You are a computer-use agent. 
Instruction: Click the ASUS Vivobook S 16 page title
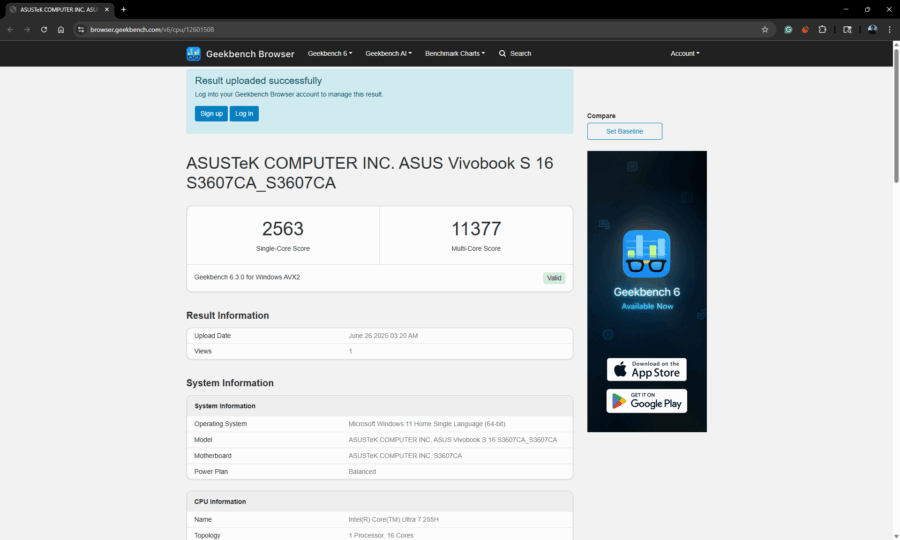(x=370, y=173)
